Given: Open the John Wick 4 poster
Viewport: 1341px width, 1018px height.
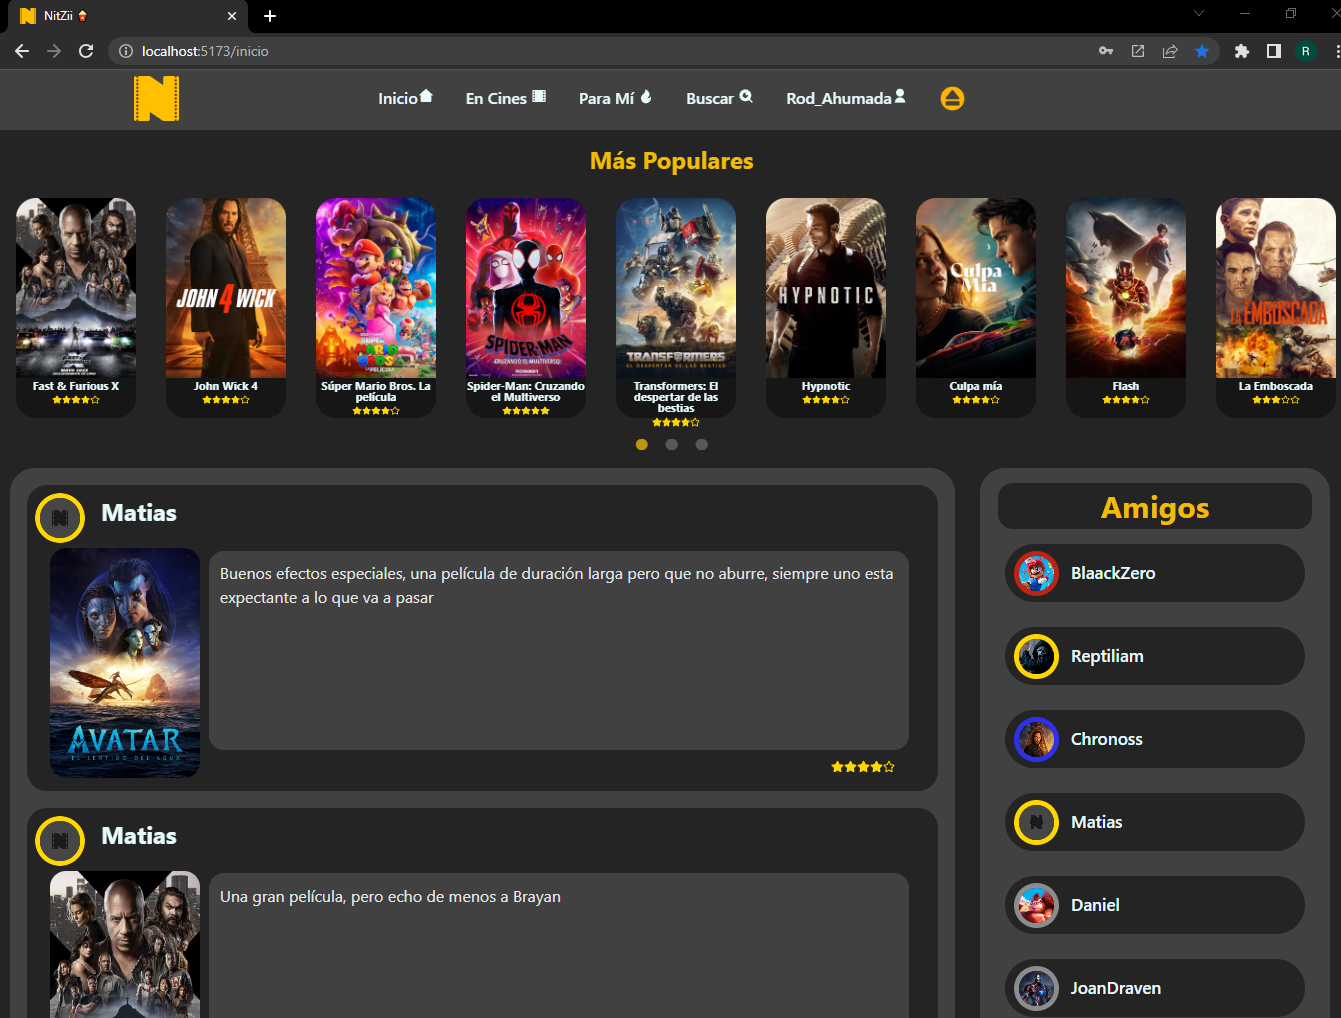Looking at the screenshot, I should (226, 288).
